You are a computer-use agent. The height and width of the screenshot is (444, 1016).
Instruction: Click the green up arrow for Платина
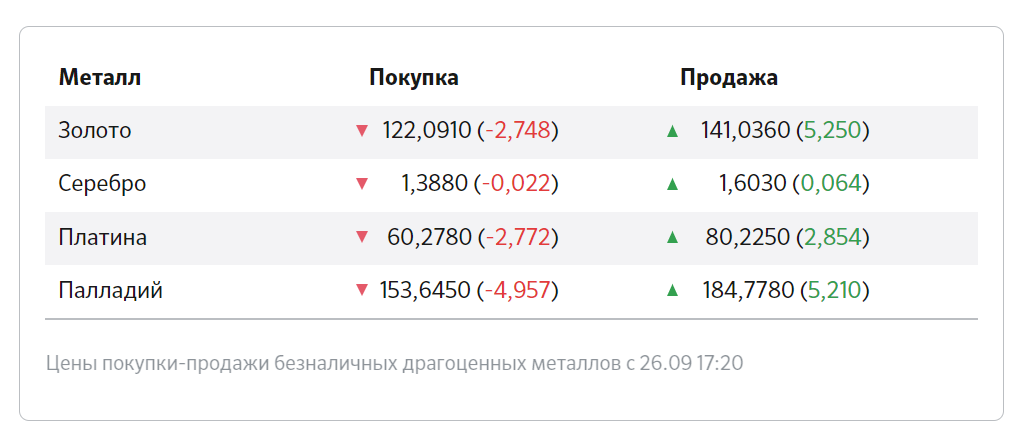[x=672, y=238]
